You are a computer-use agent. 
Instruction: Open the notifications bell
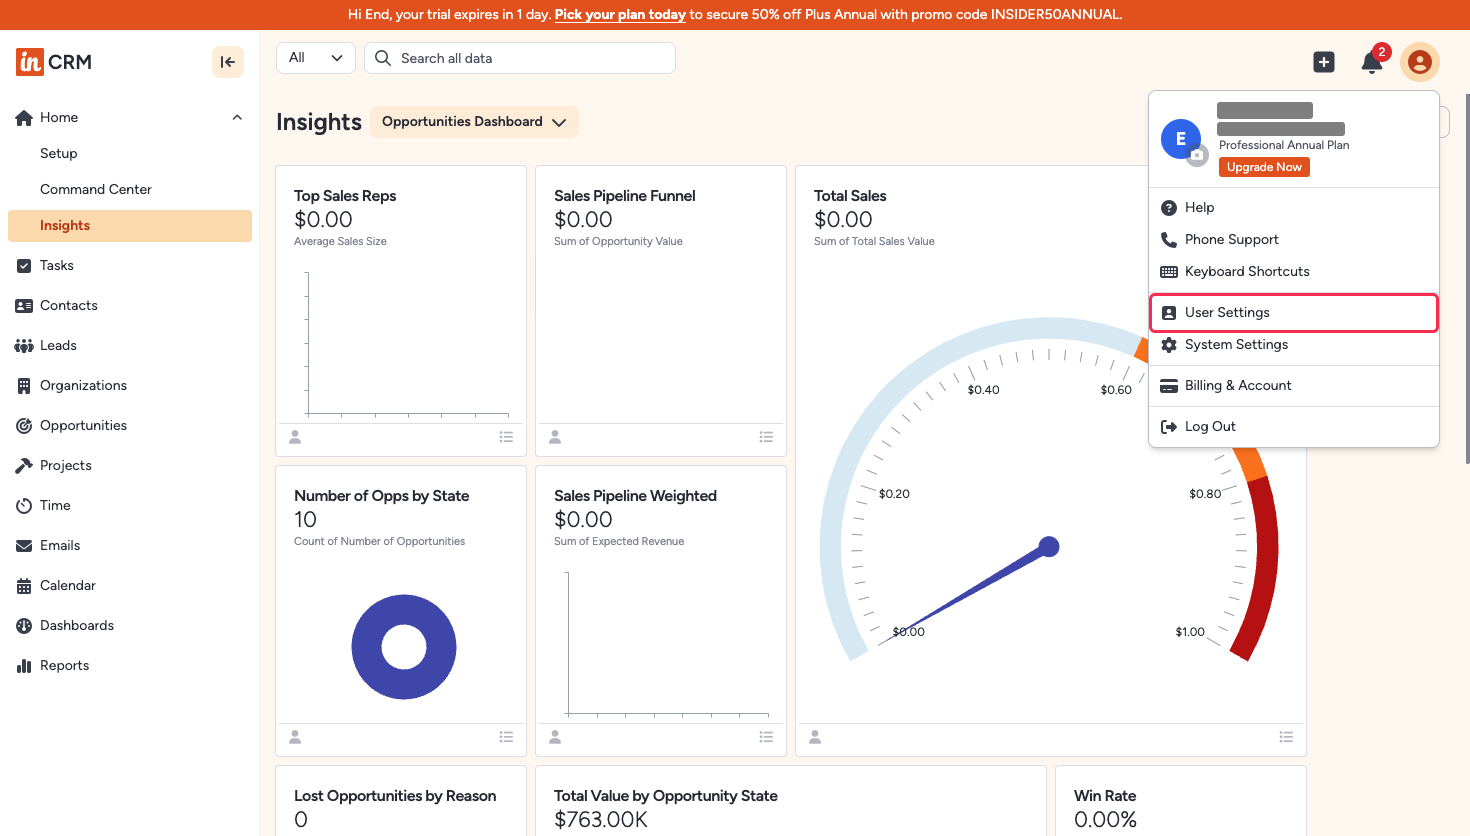point(1372,62)
